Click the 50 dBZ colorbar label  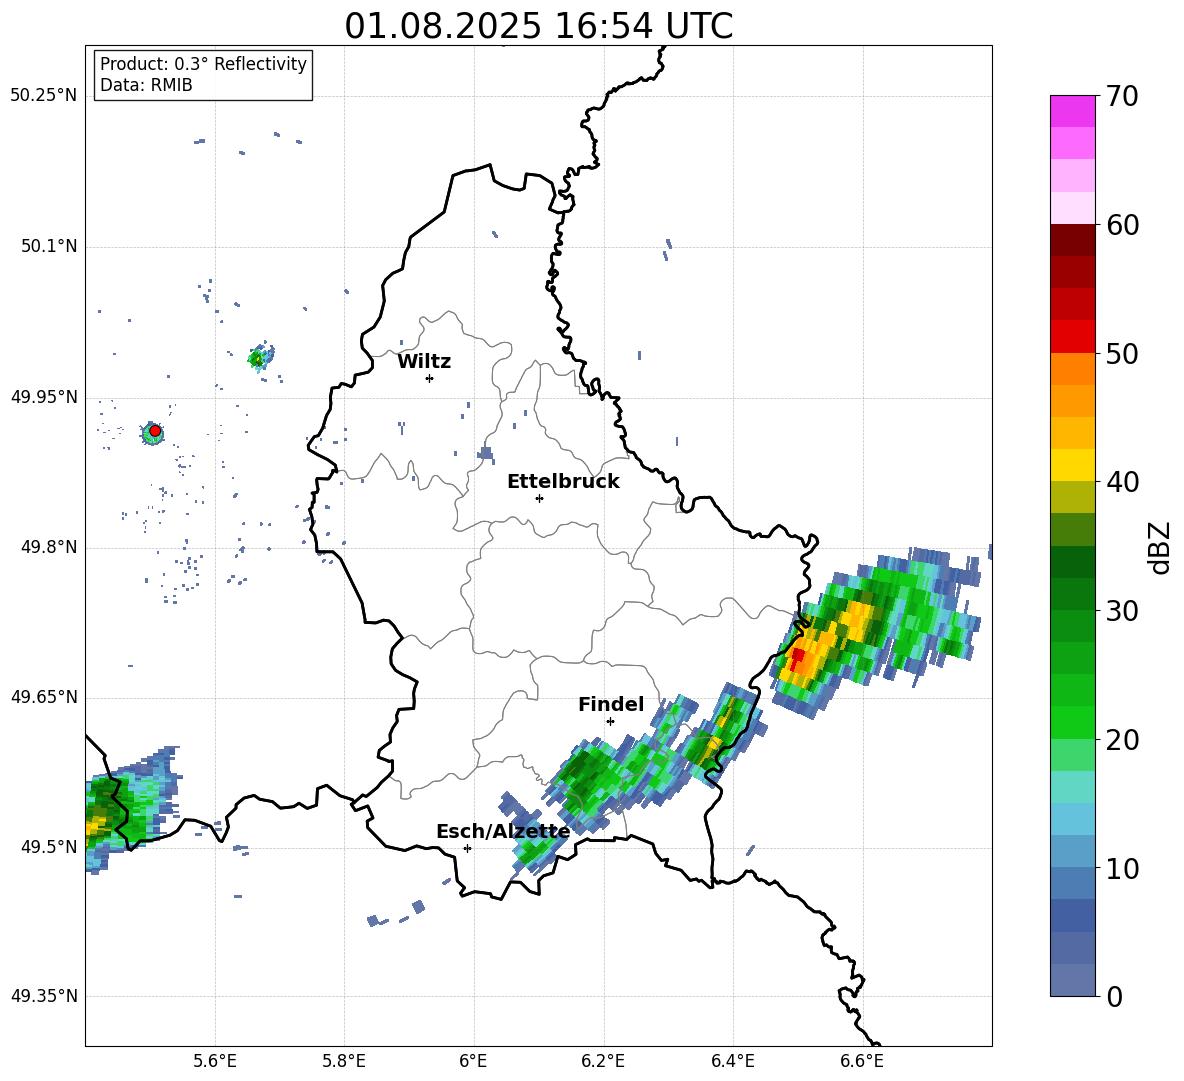coord(1121,353)
